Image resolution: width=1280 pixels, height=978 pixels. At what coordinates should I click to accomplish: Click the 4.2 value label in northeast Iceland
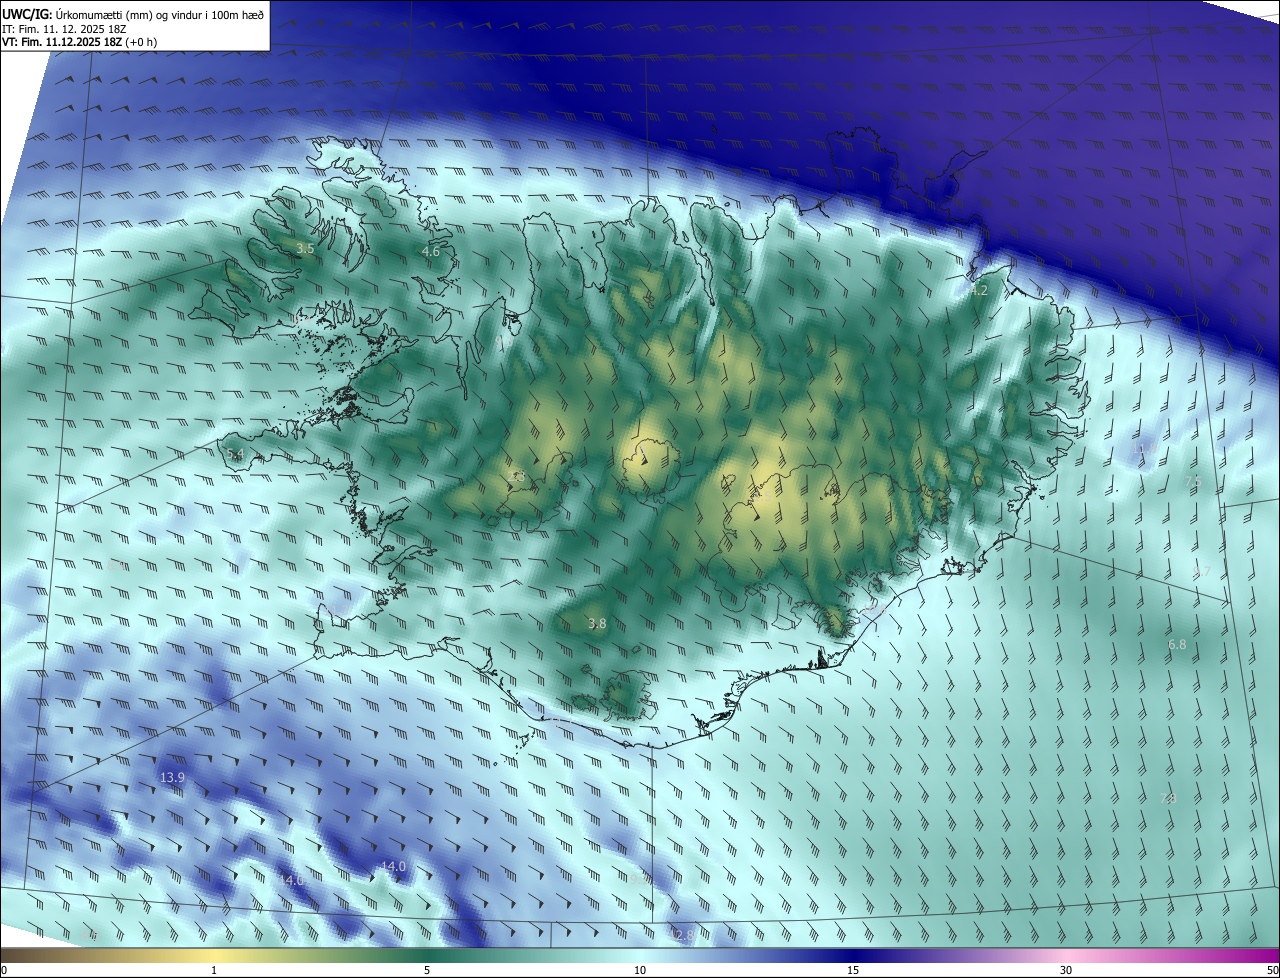coord(979,291)
